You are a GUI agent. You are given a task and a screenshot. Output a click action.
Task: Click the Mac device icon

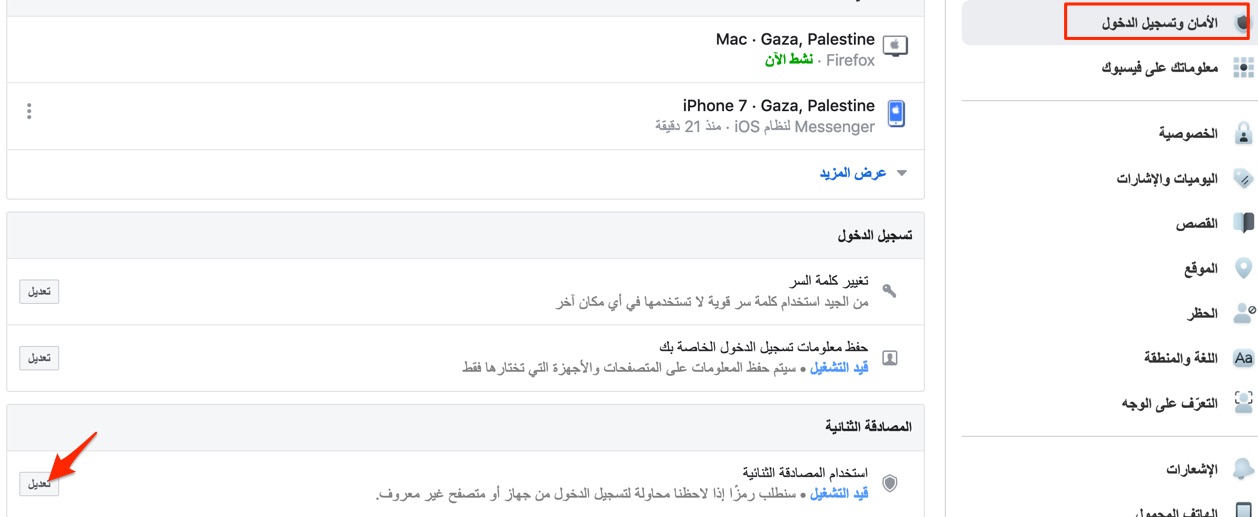point(896,46)
